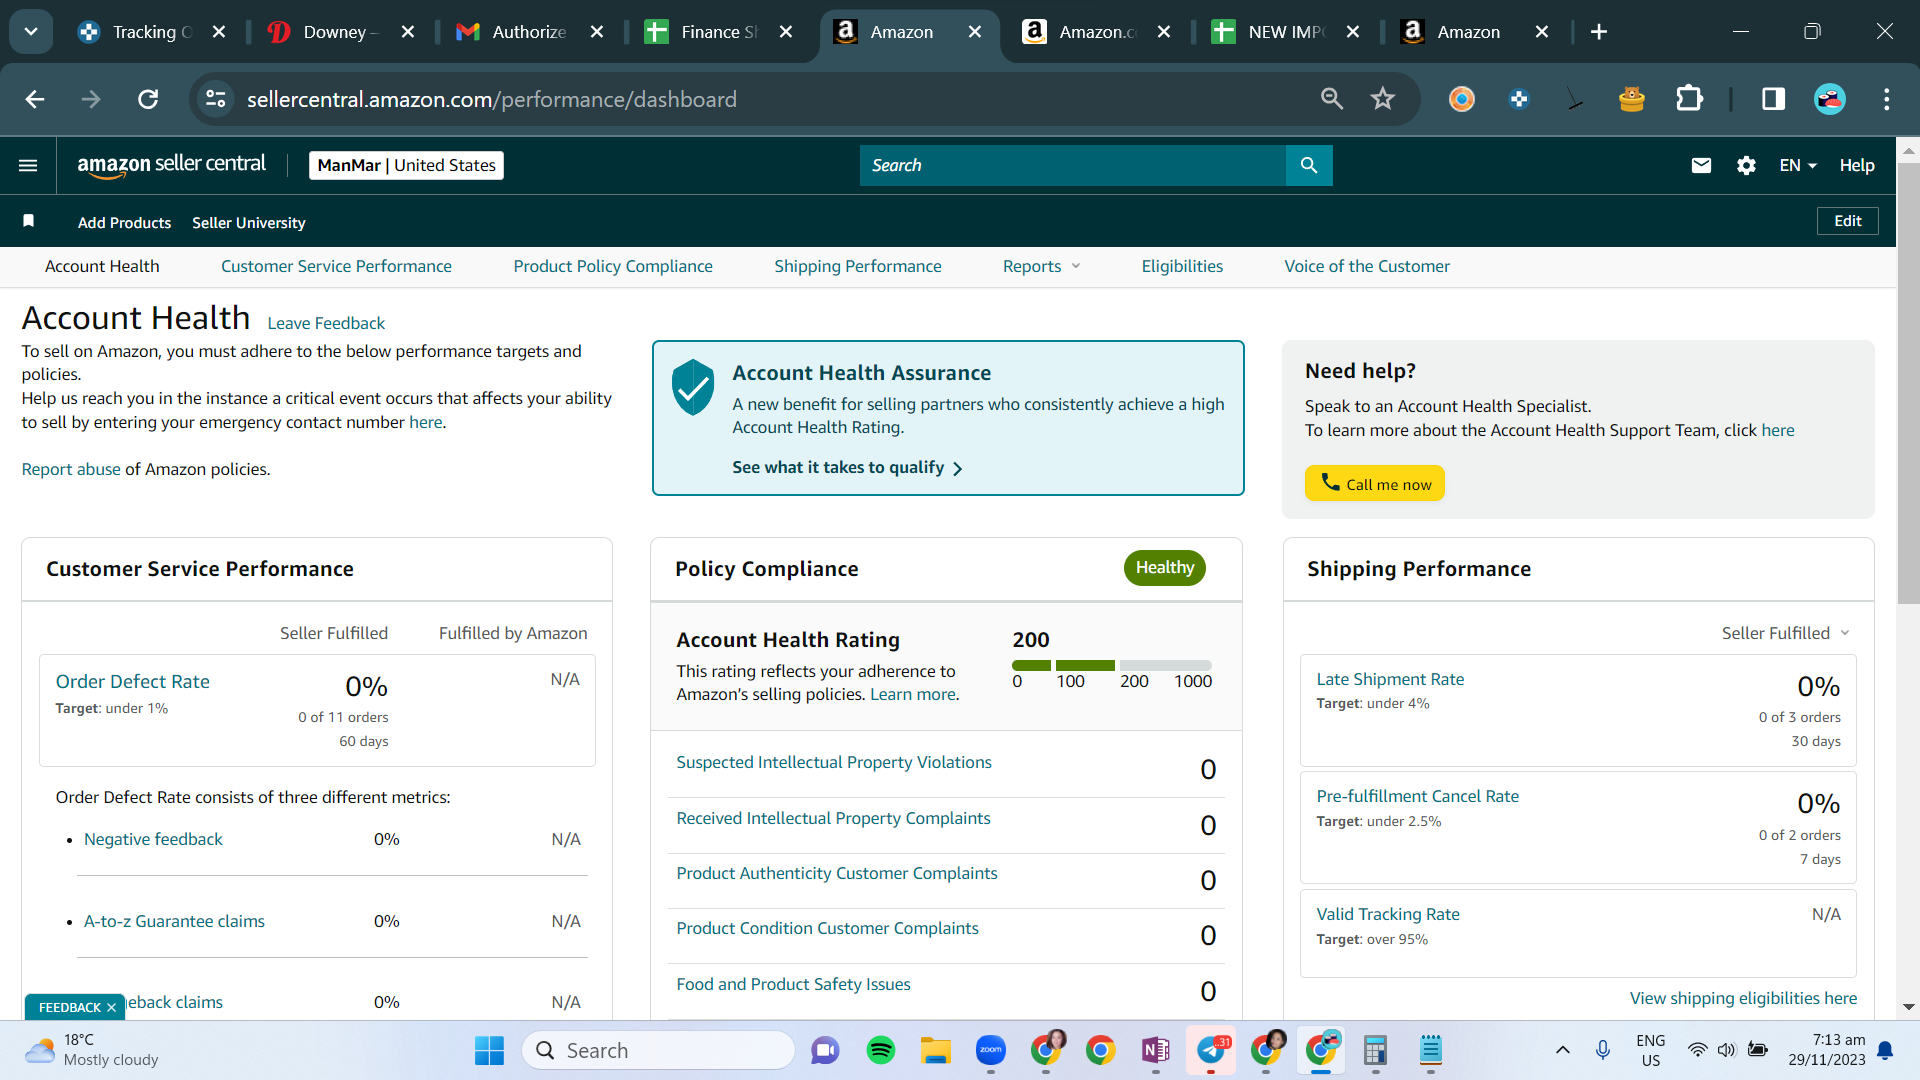Click the Edit button

tap(1848, 221)
